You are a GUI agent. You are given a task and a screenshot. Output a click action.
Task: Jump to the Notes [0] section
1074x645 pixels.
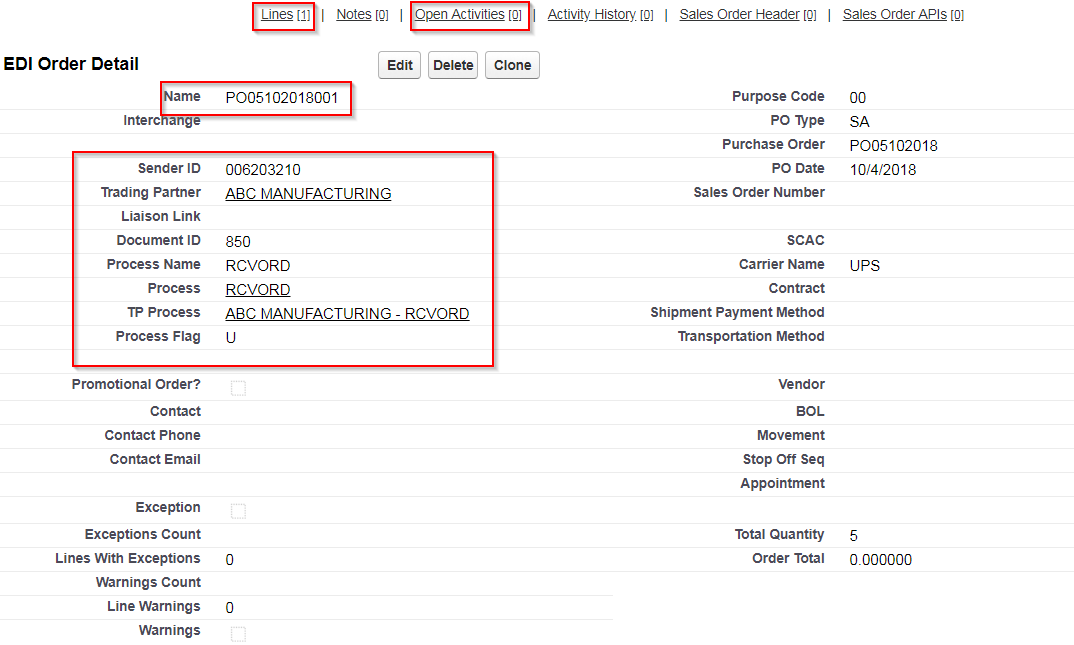coord(362,14)
